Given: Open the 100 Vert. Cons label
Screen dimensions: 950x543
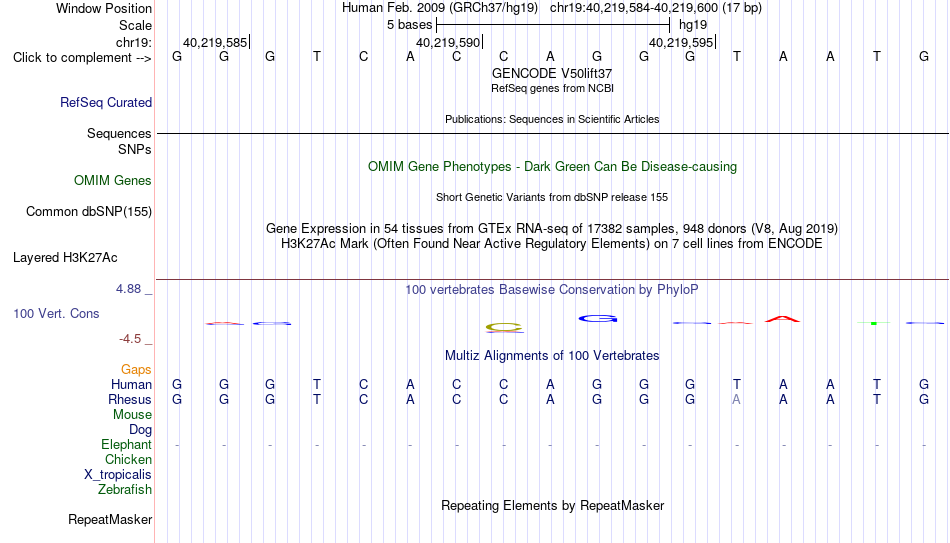Looking at the screenshot, I should point(56,313).
